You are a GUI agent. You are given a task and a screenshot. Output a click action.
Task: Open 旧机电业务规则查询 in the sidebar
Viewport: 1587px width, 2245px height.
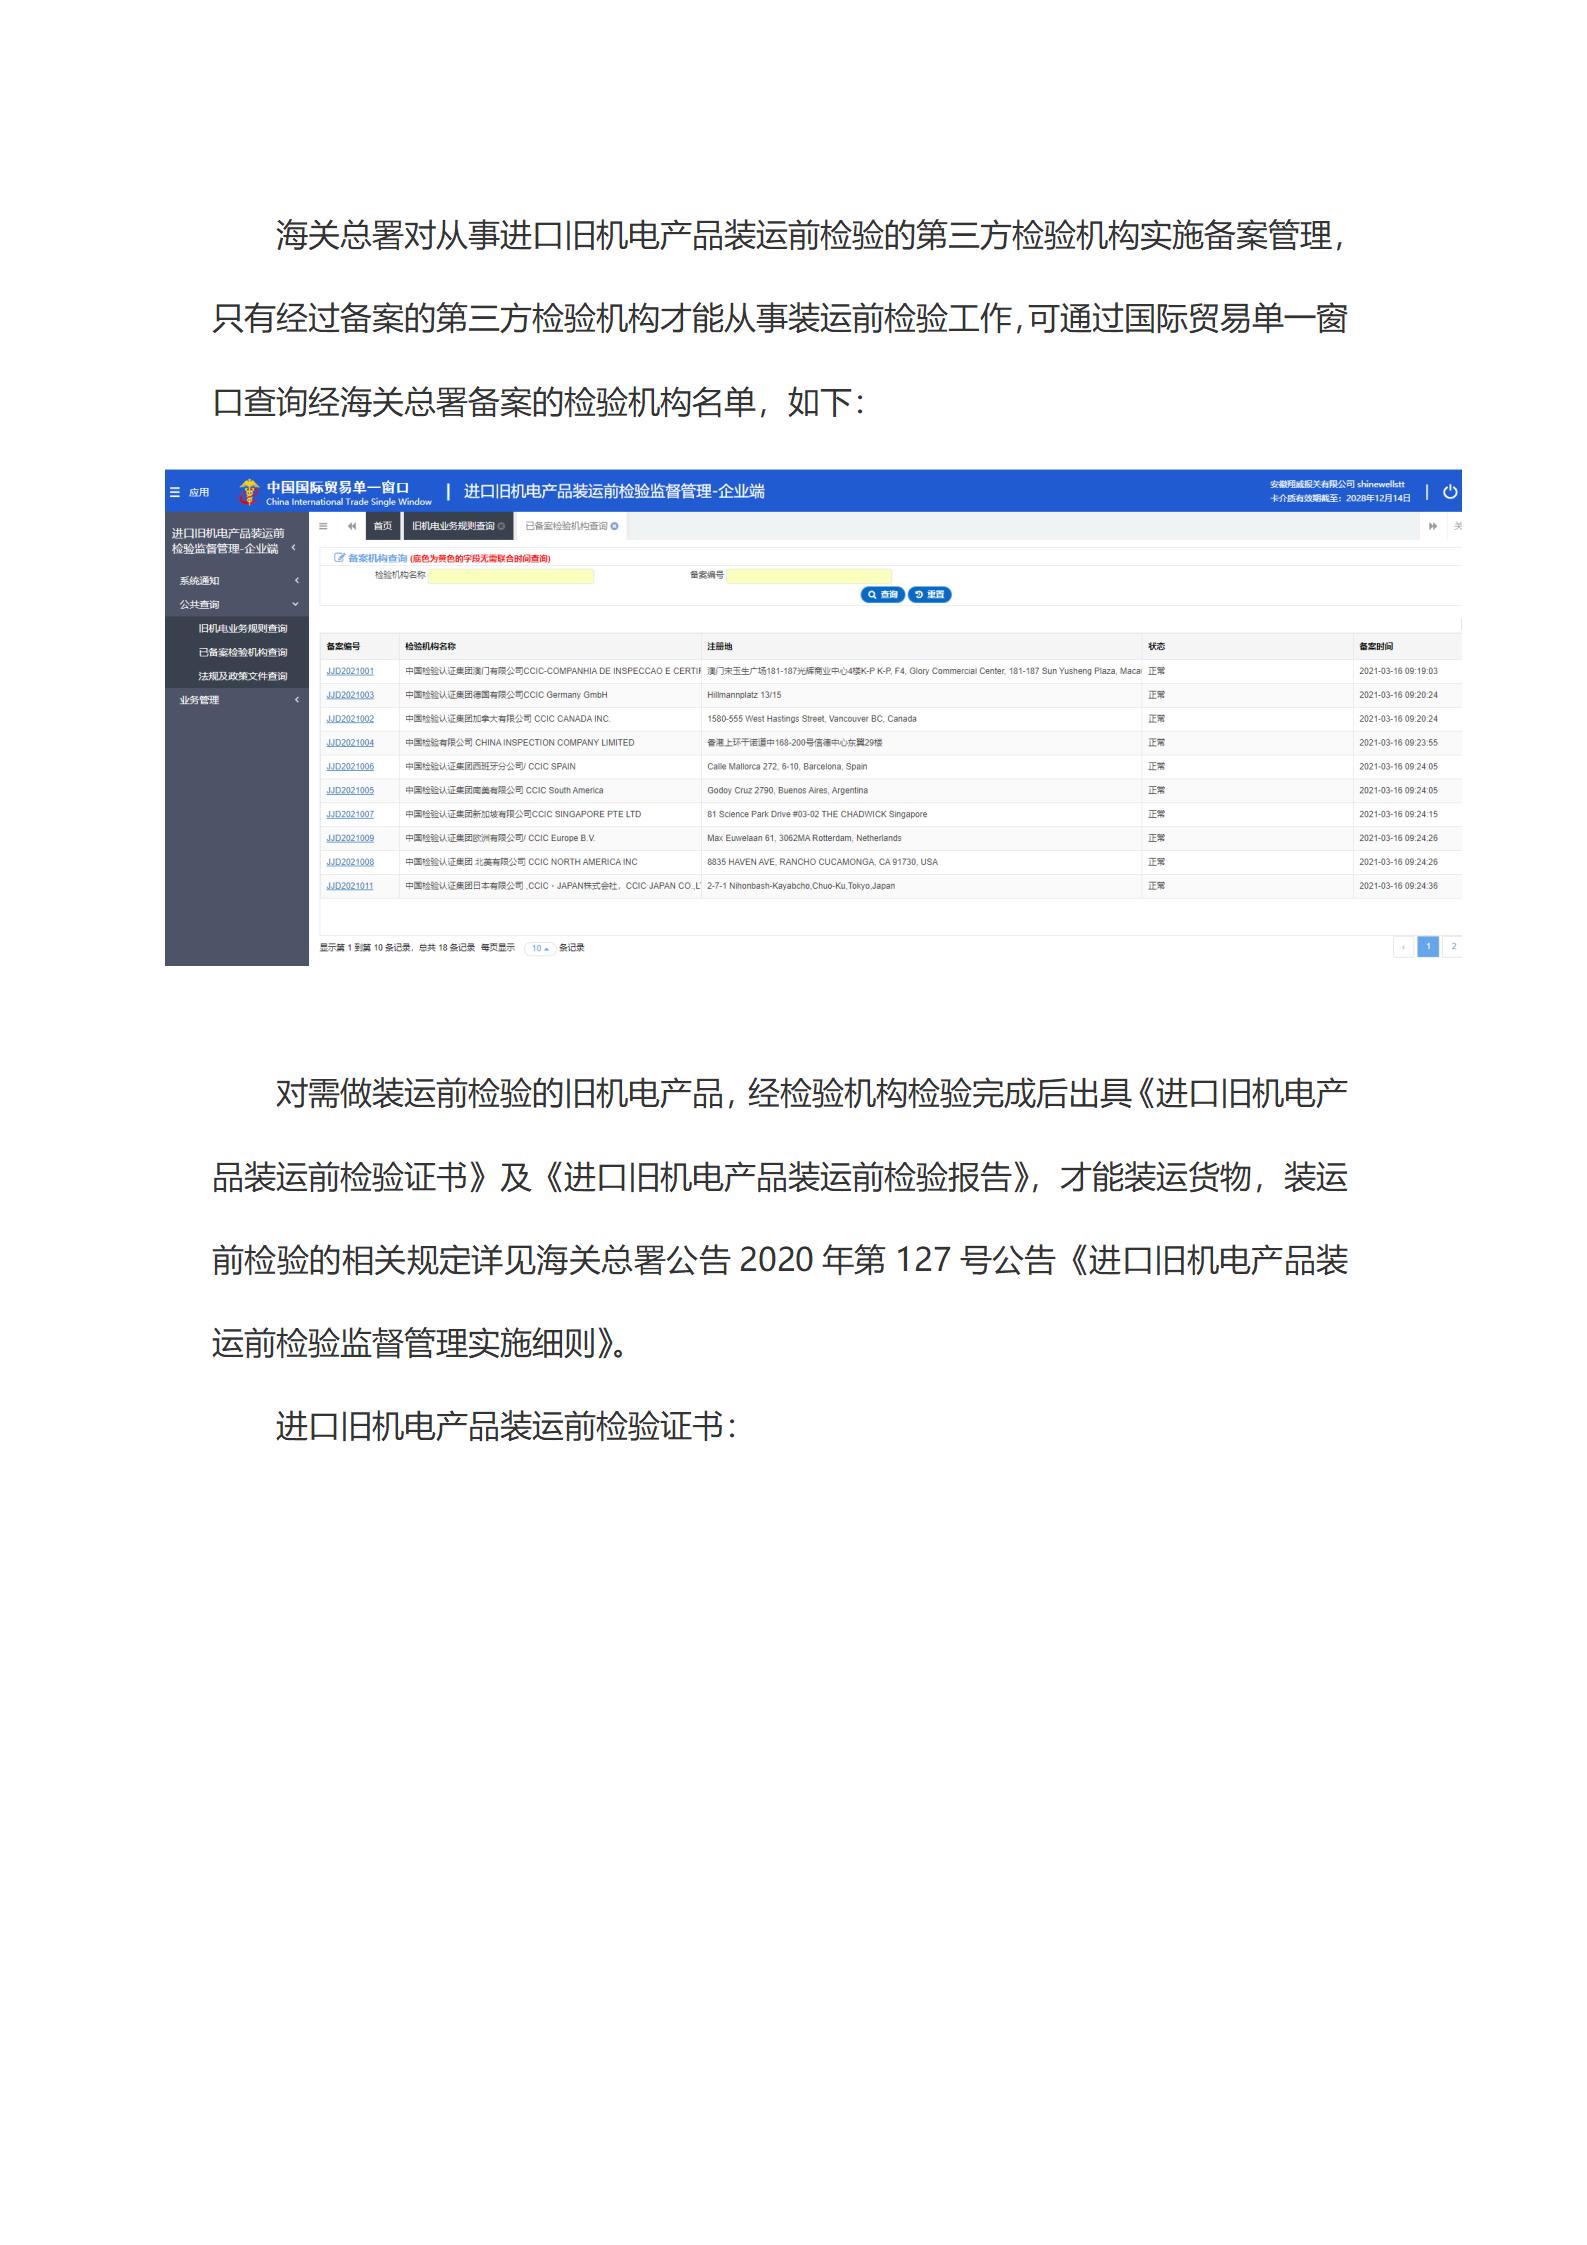(x=242, y=629)
